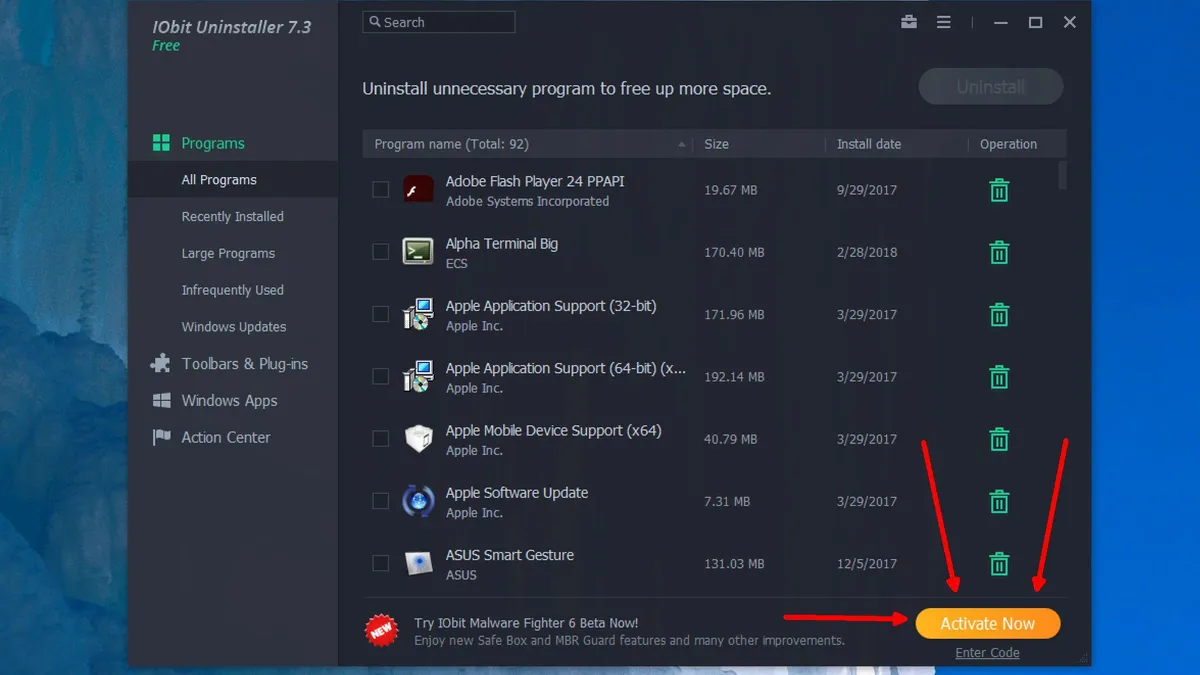Viewport: 1200px width, 675px height.
Task: Click the Adobe Flash Player program icon
Action: pos(417,189)
